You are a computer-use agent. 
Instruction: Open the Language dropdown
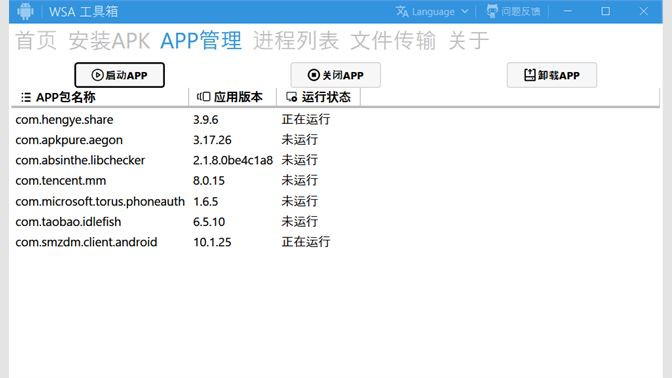(432, 12)
